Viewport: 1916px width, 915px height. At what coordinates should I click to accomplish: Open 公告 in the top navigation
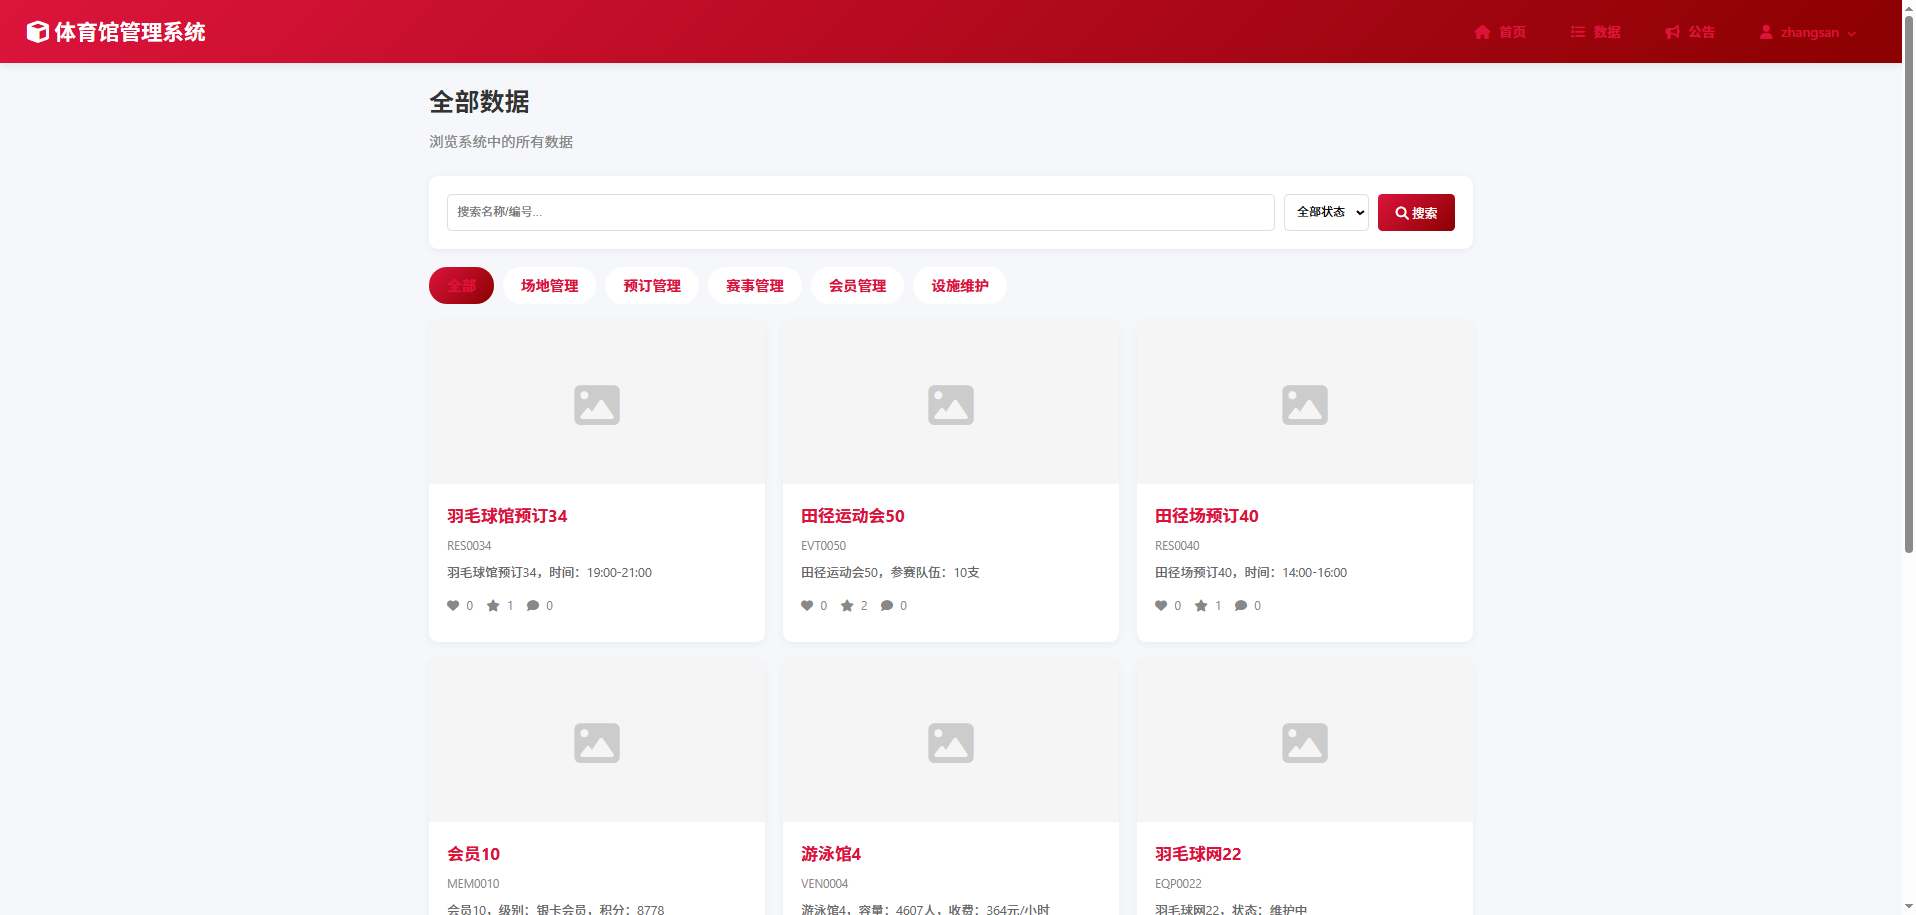[x=1690, y=32]
